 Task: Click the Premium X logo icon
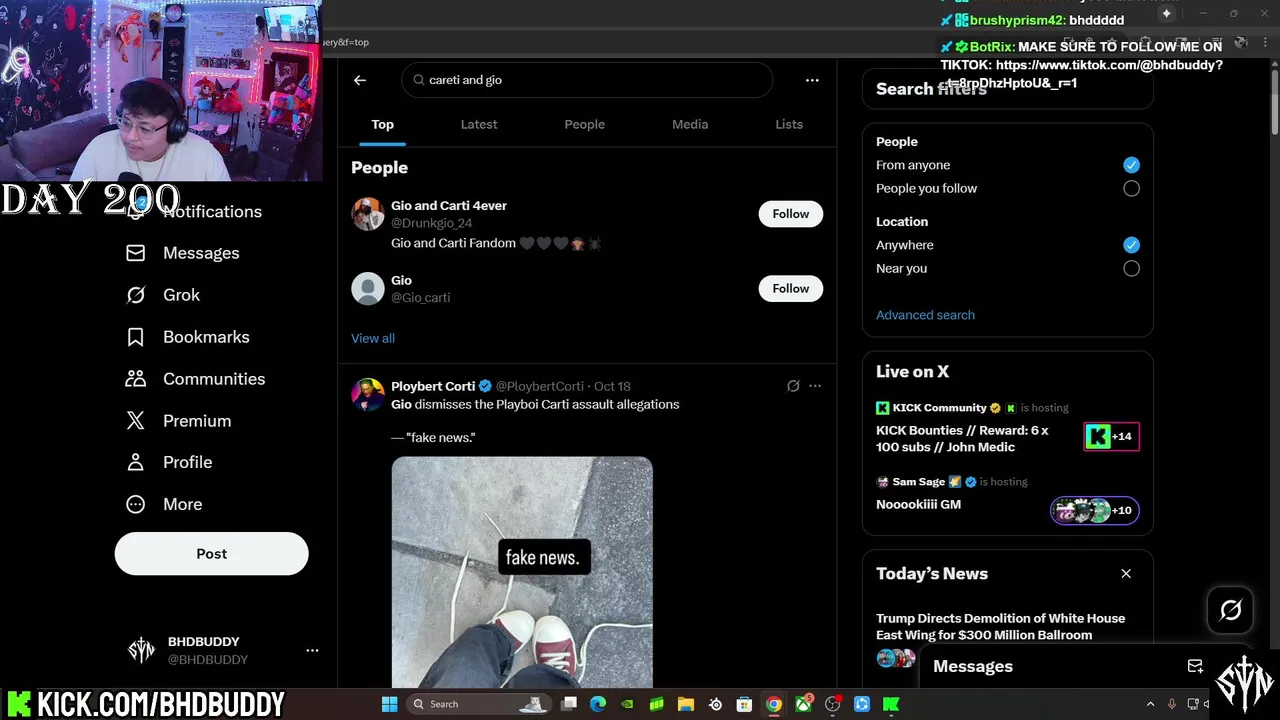tap(136, 421)
